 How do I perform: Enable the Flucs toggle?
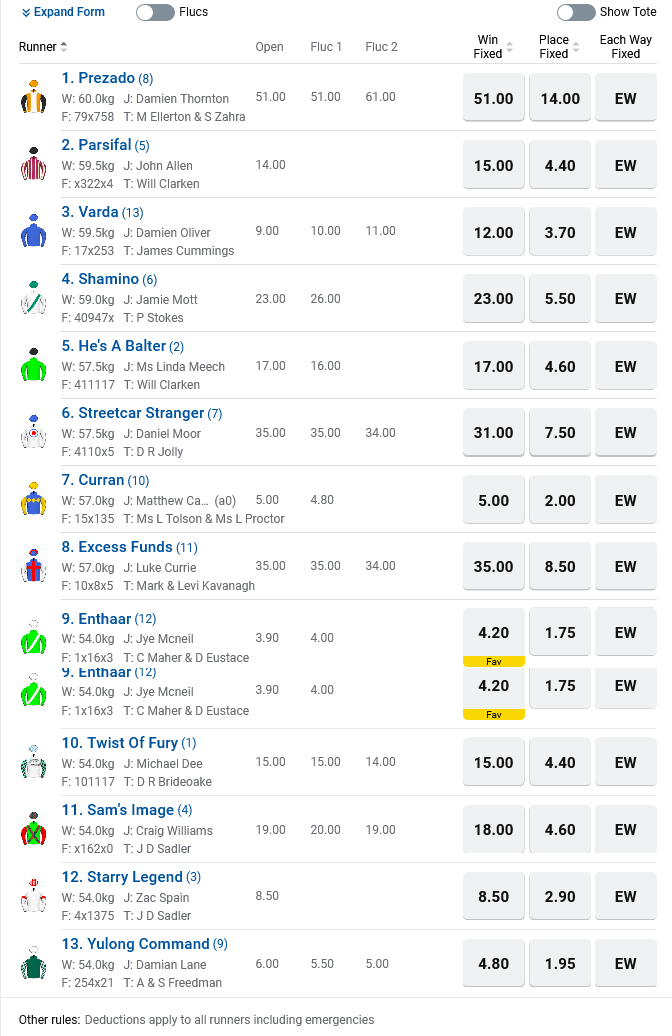154,12
